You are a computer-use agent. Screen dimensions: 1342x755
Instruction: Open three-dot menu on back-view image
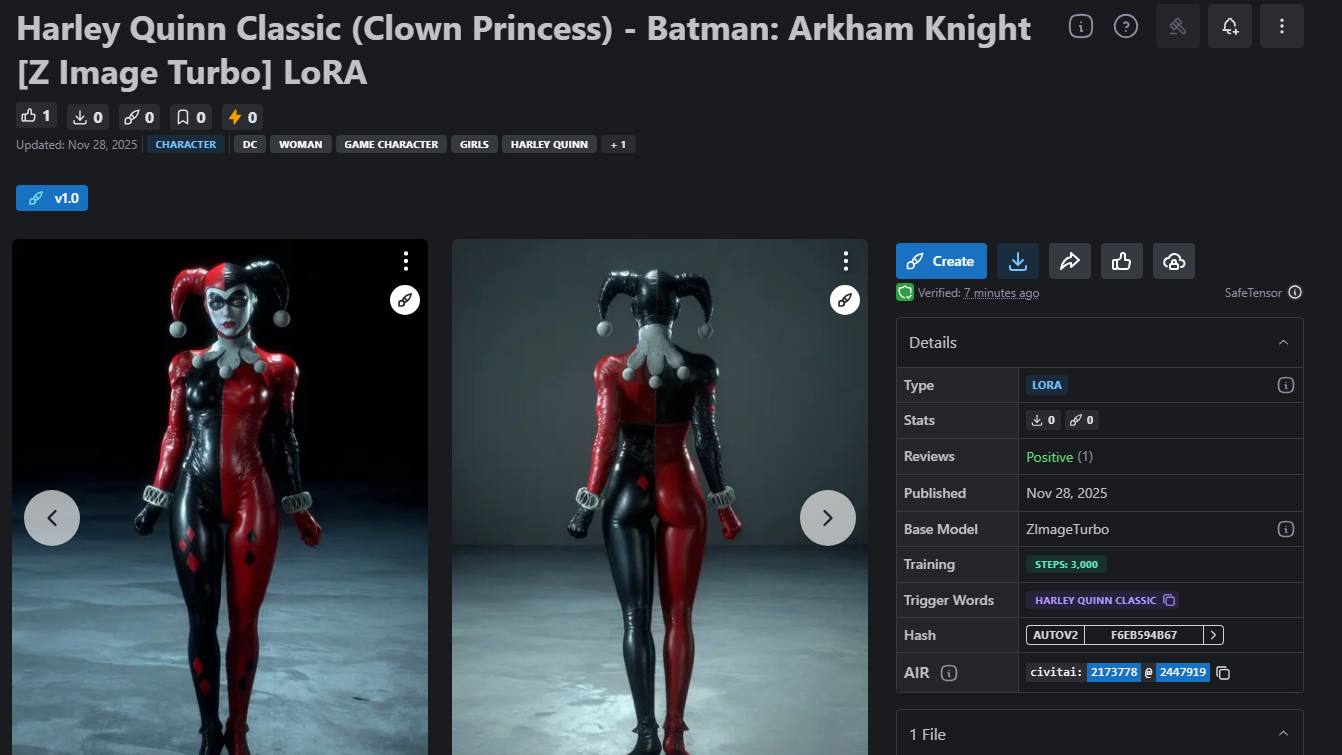(845, 261)
